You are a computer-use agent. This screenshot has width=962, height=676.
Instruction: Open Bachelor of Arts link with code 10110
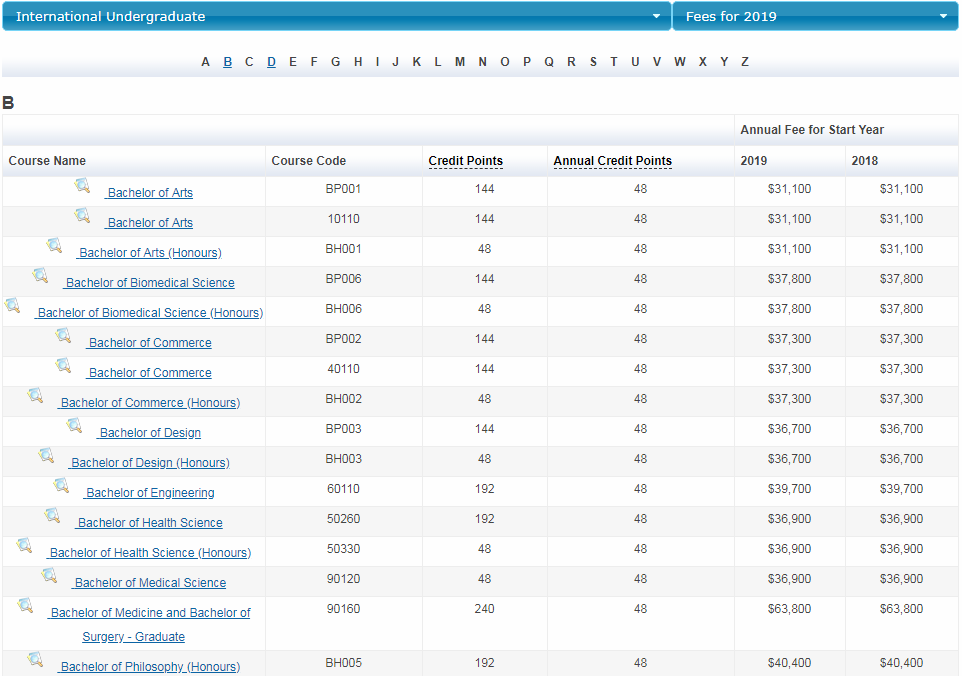[x=150, y=223]
